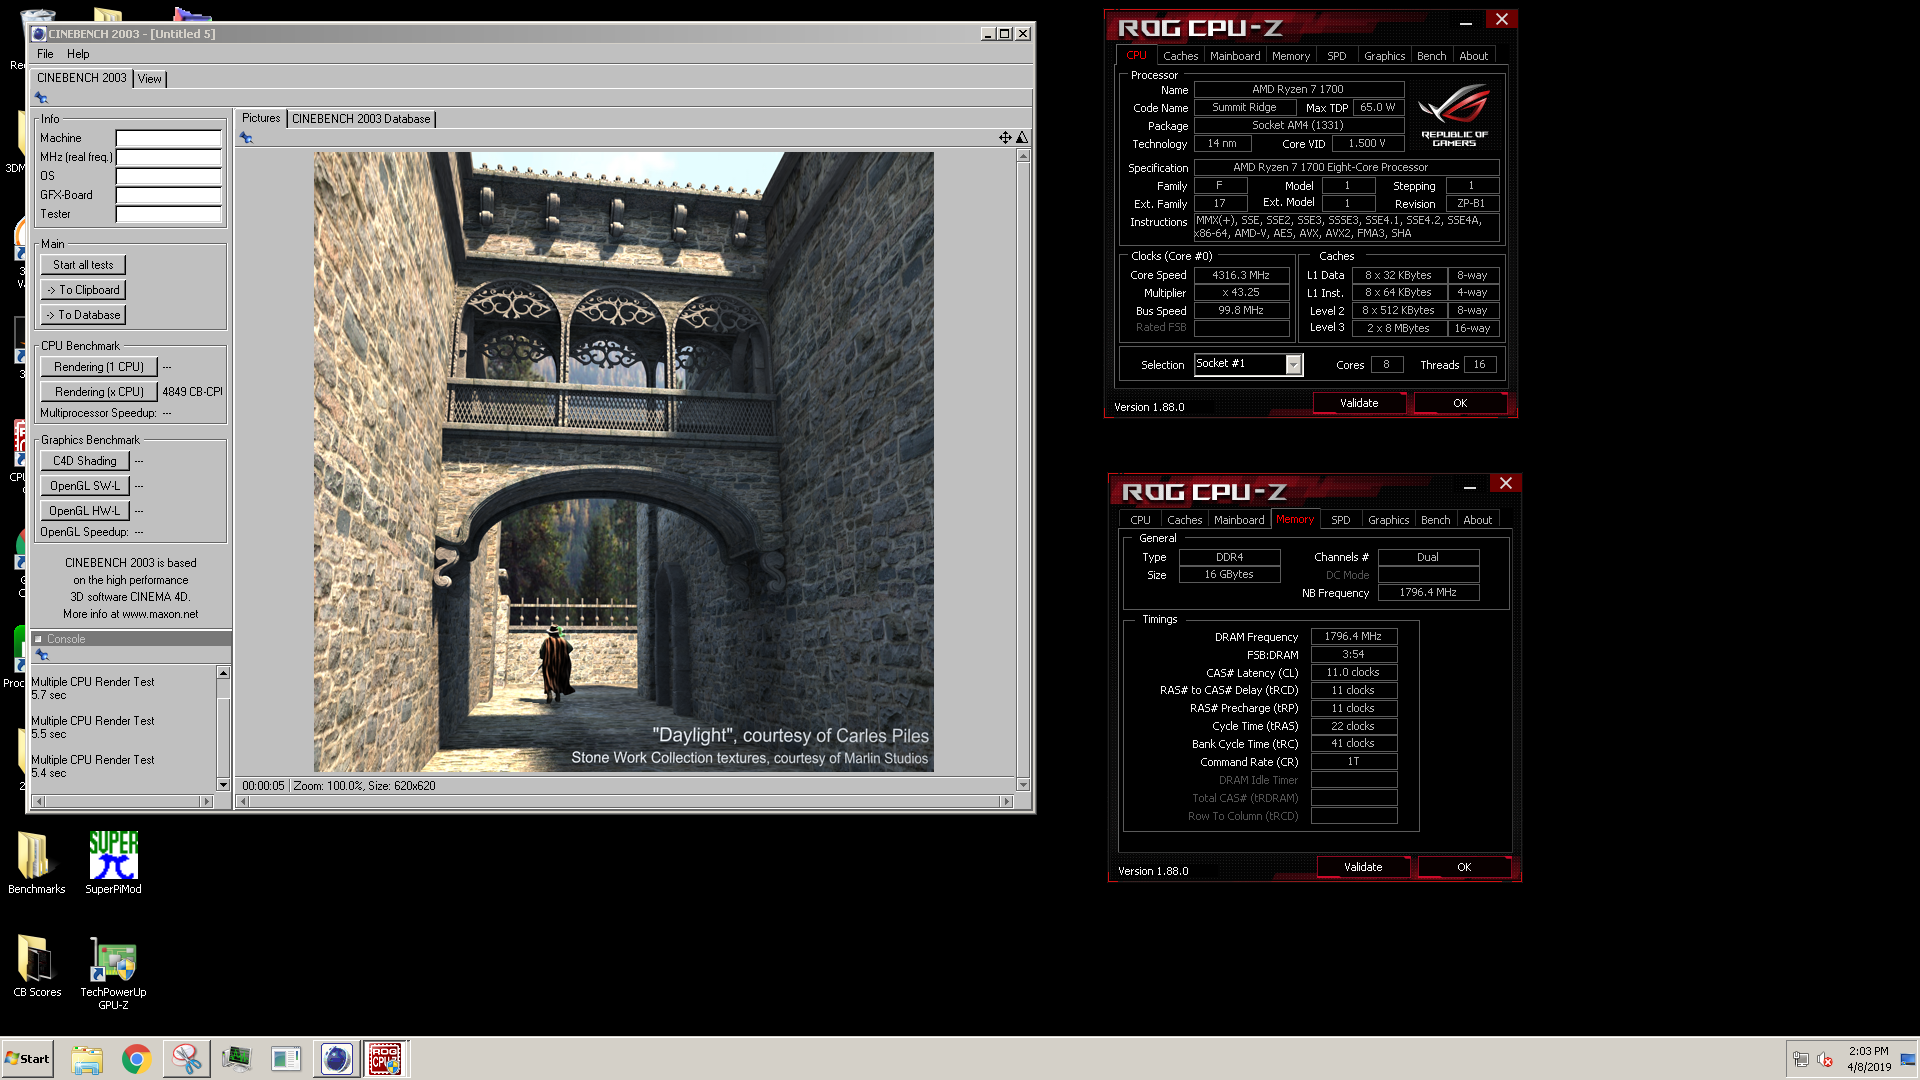Viewport: 1920px width, 1080px height.
Task: Click the CINEBENCH title bar app icon
Action: 39,34
